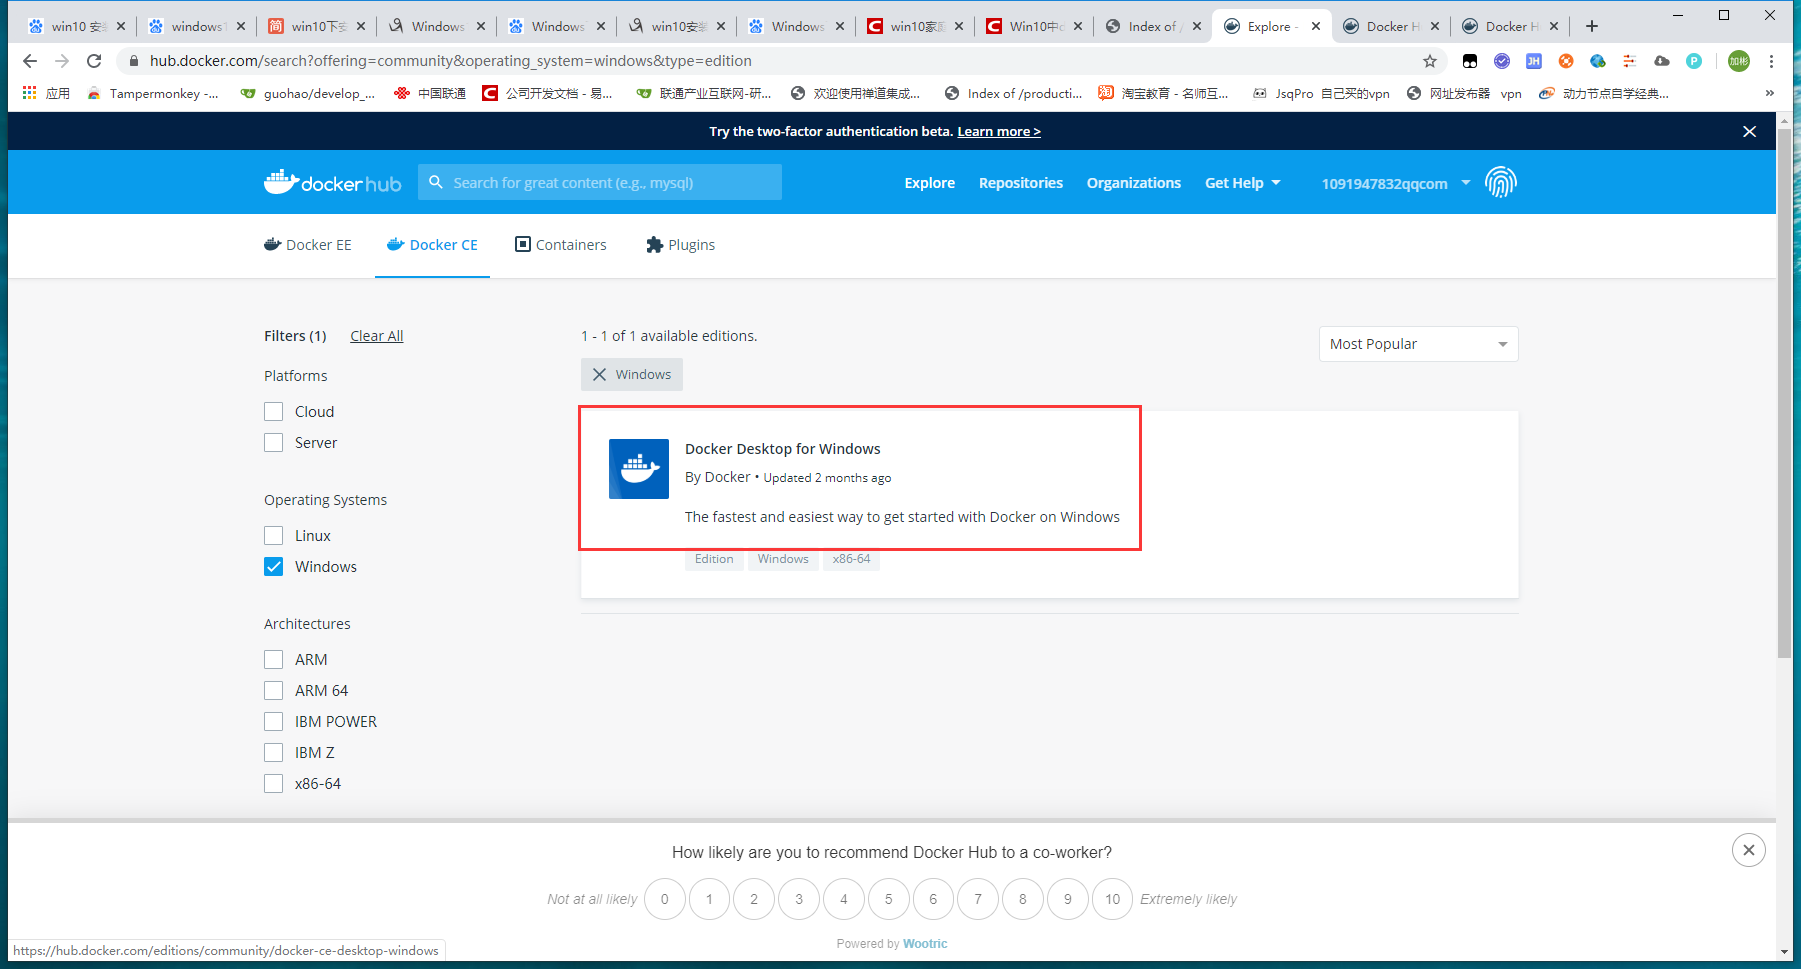Dismiss the two-factor banner
Image resolution: width=1801 pixels, height=969 pixels.
point(1749,131)
